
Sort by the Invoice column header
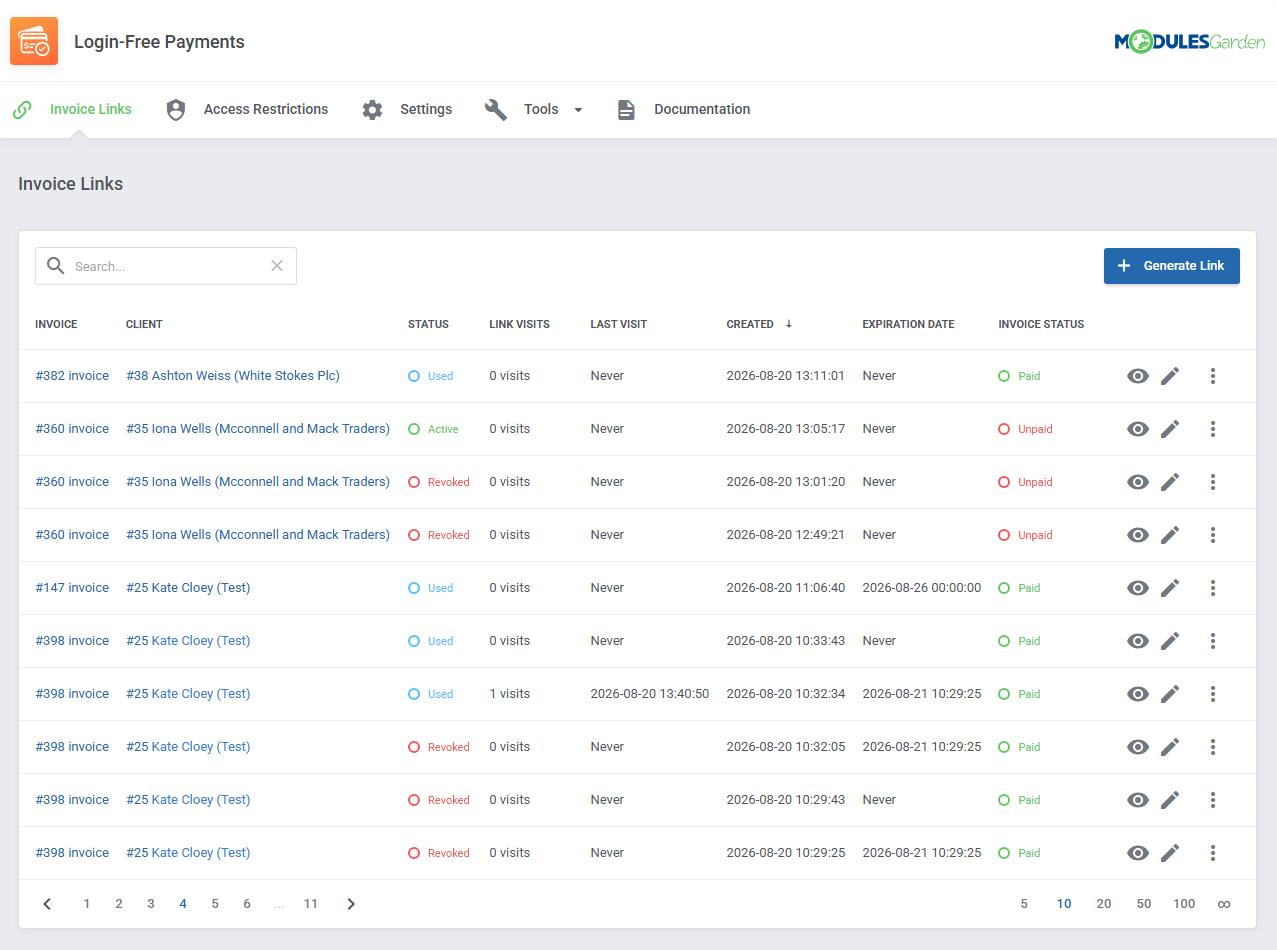pos(56,324)
